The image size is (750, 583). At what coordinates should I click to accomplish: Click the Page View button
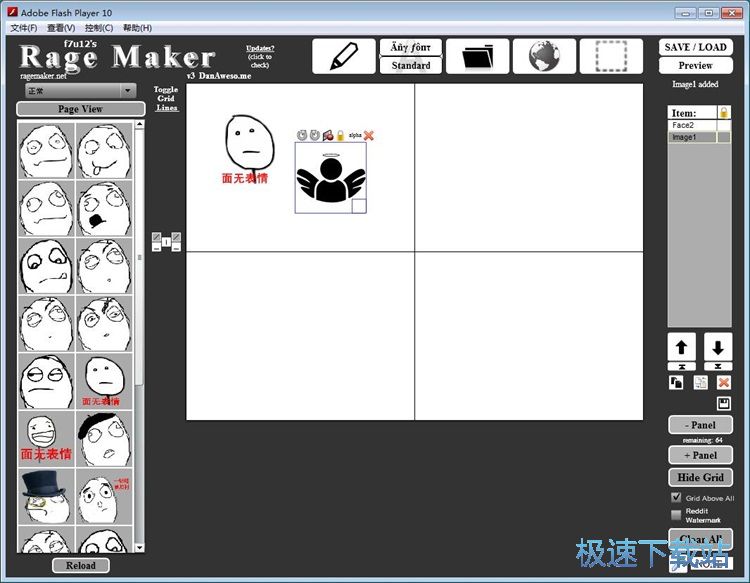click(80, 109)
